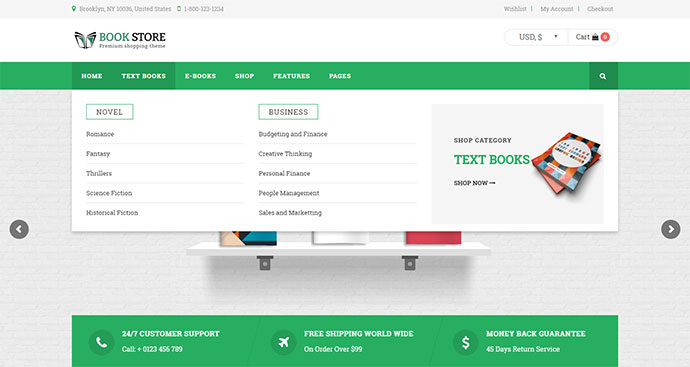Click the 24/7 Customer Support heading
690x367 pixels.
coord(171,334)
